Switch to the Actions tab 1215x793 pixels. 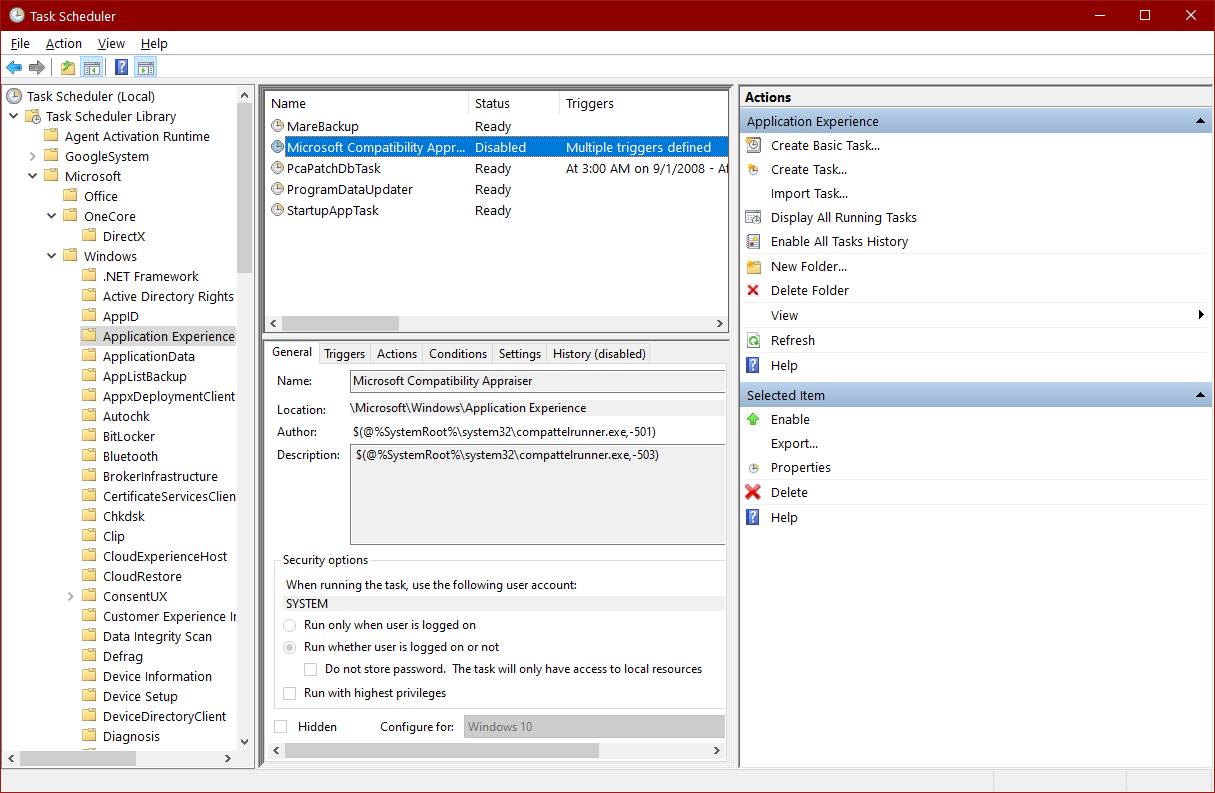point(397,354)
